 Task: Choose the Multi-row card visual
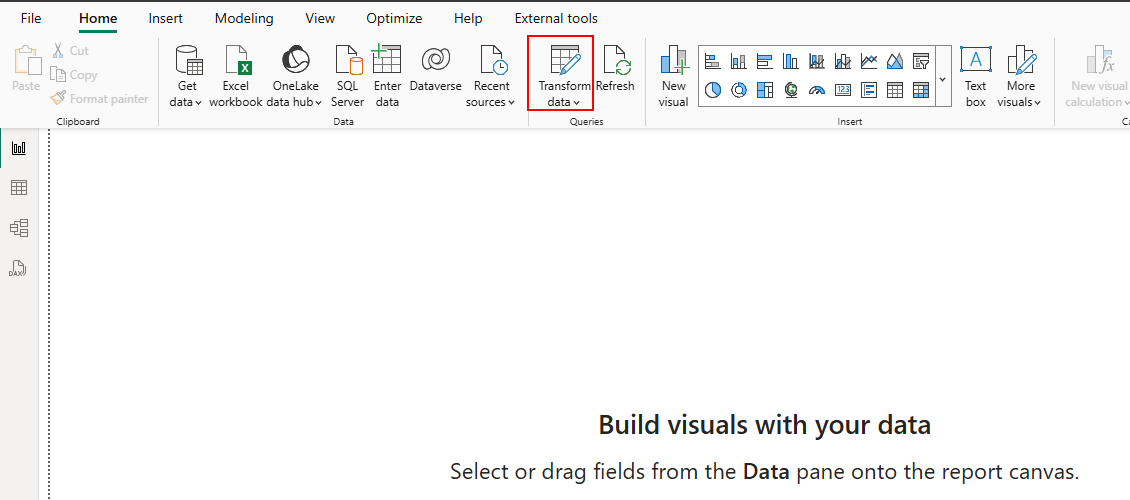(x=868, y=90)
